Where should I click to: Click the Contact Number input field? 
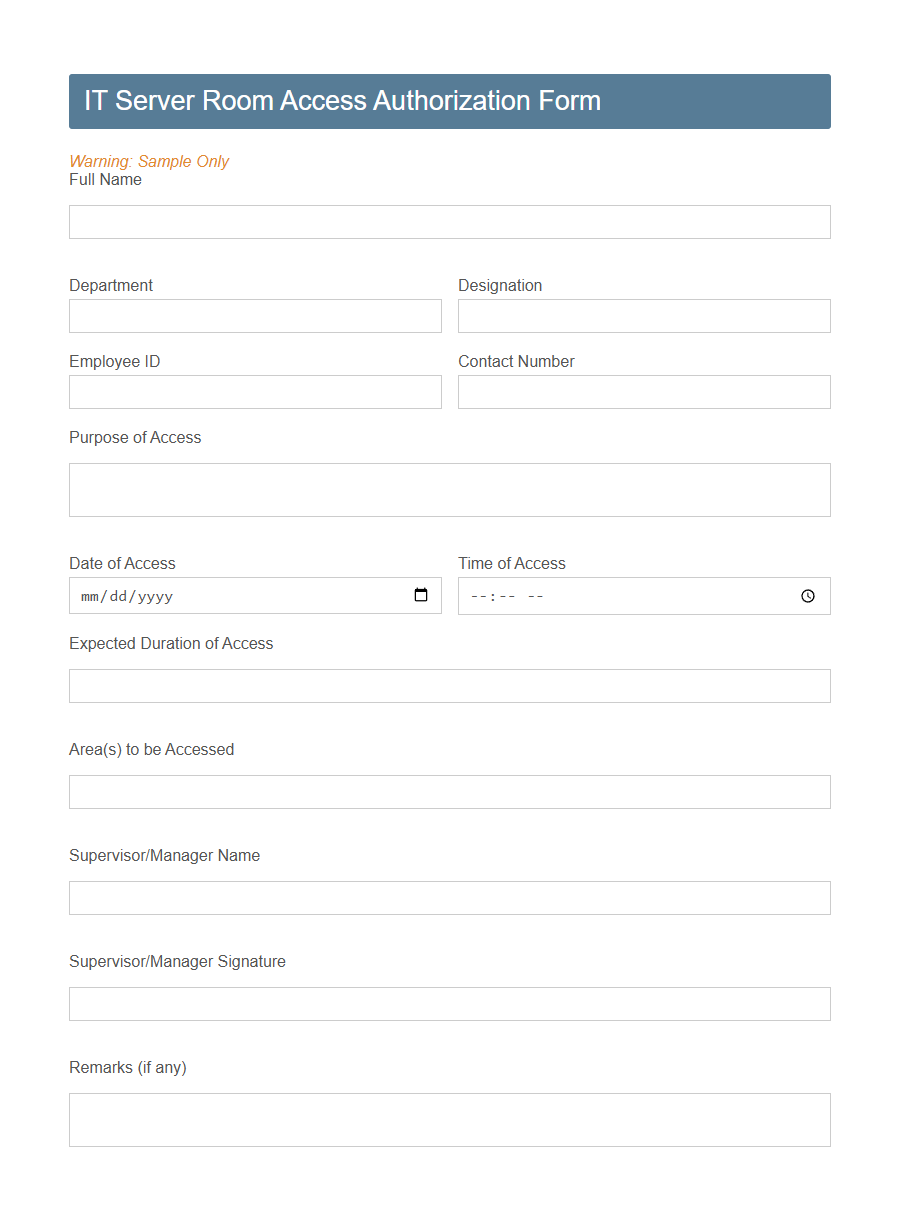(x=644, y=391)
